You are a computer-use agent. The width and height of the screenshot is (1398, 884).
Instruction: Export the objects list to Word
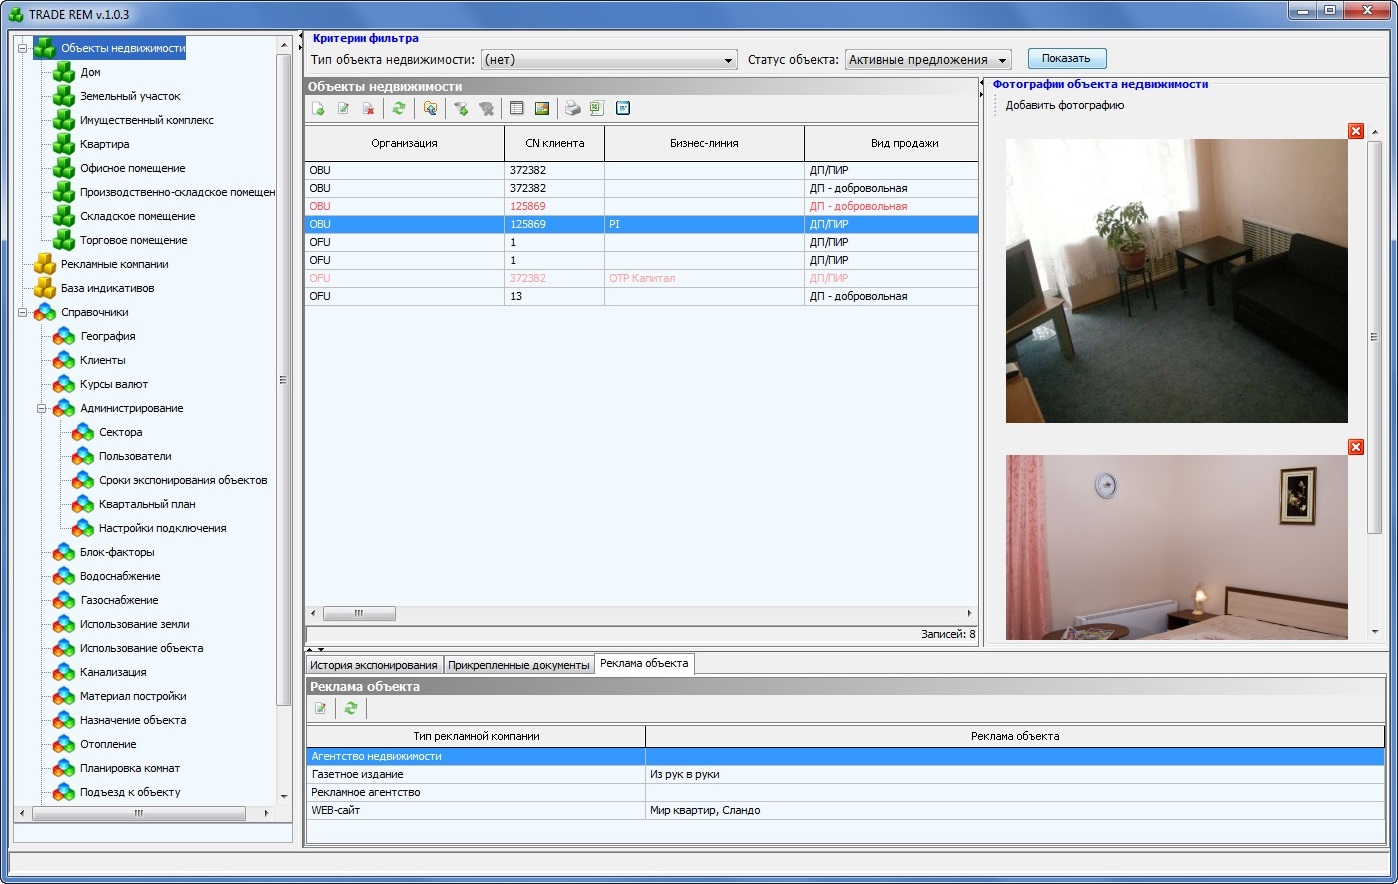coord(623,108)
